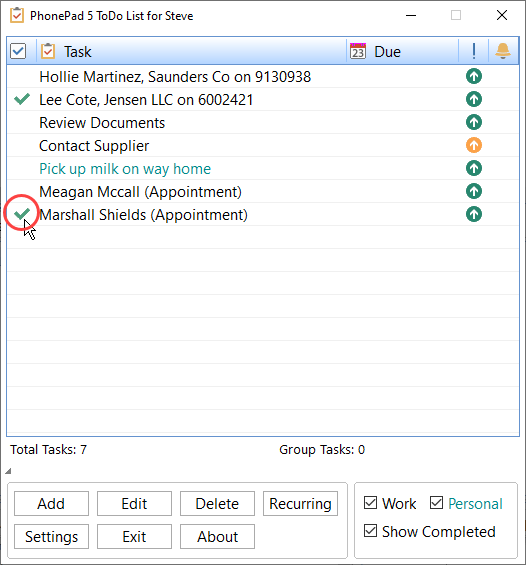Sort by the exclamation priority column header

pyautogui.click(x=474, y=51)
